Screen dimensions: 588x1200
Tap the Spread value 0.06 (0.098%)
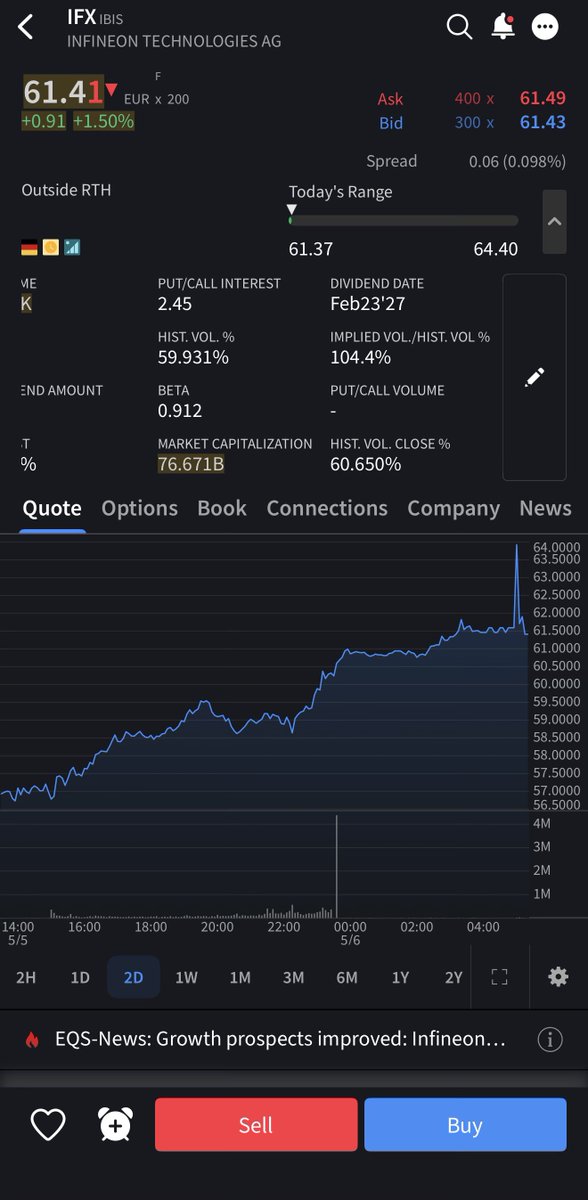click(x=517, y=161)
